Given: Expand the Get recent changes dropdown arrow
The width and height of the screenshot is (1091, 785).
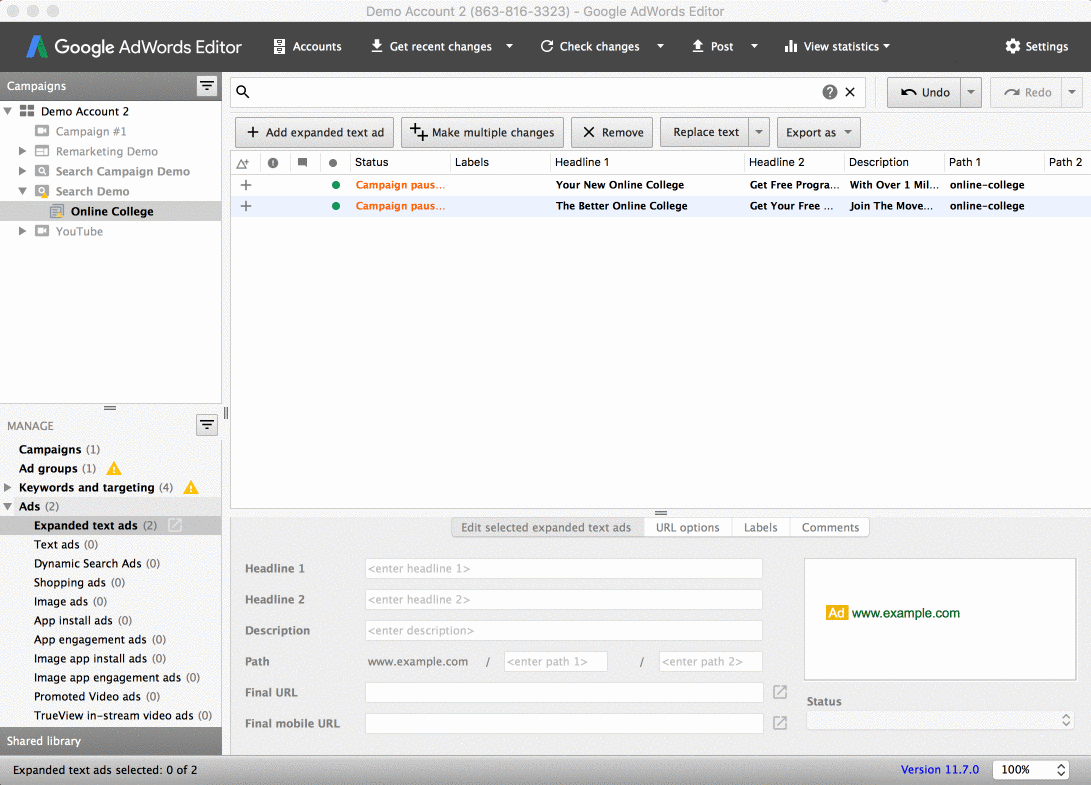Looking at the screenshot, I should 509,47.
